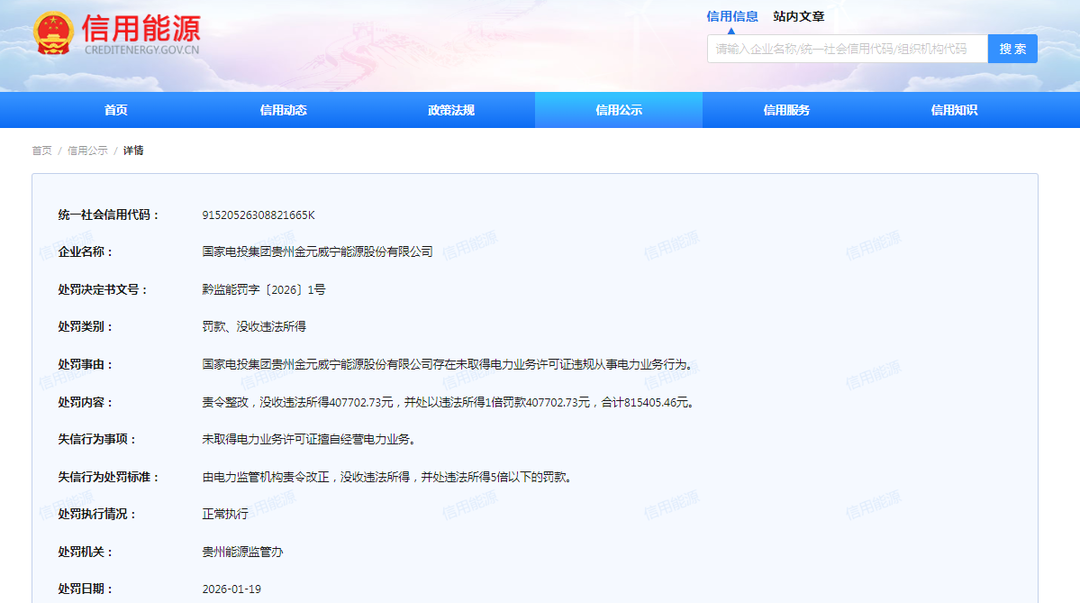Click the 信用公示 breadcrumb link
The width and height of the screenshot is (1080, 603).
point(88,151)
